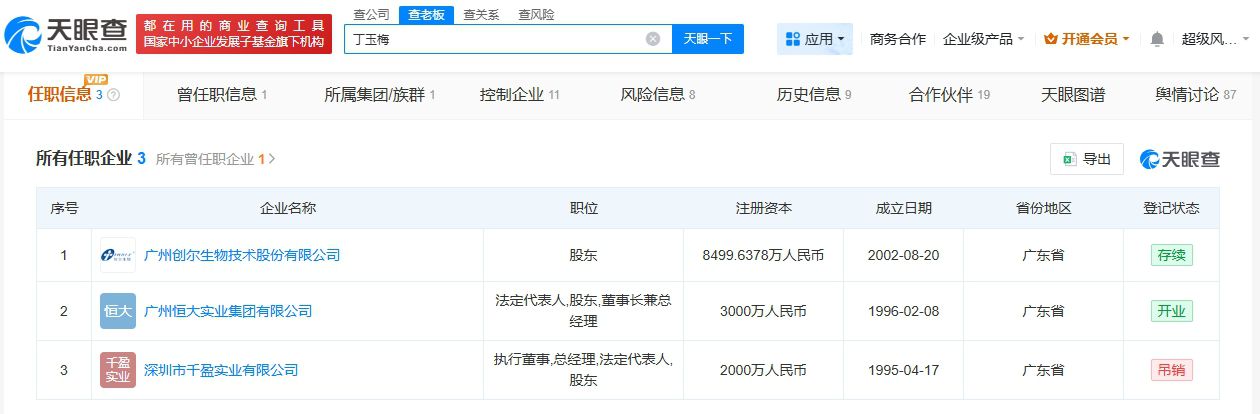Open the 控制企业 tab
The height and width of the screenshot is (414, 1260).
[x=520, y=95]
